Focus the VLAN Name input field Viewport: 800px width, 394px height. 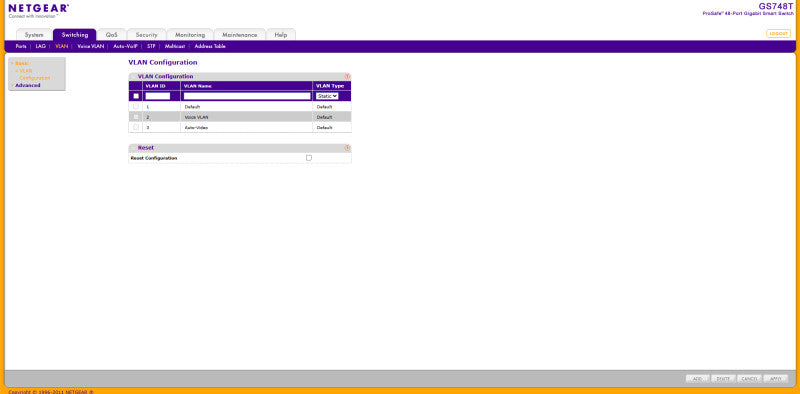coord(247,96)
